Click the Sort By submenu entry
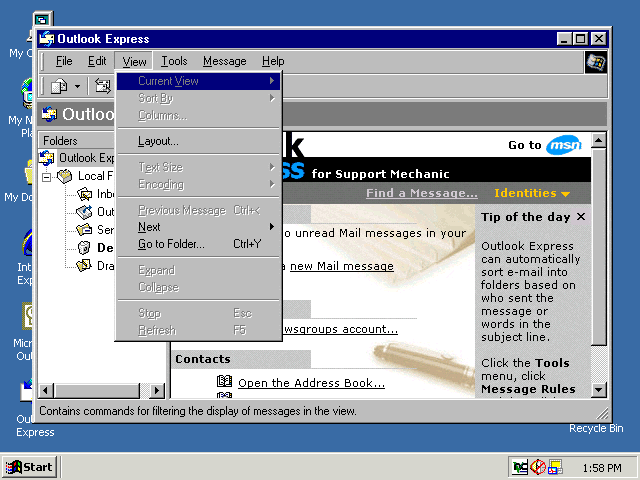Screen dimensions: 640x480 pos(199,98)
